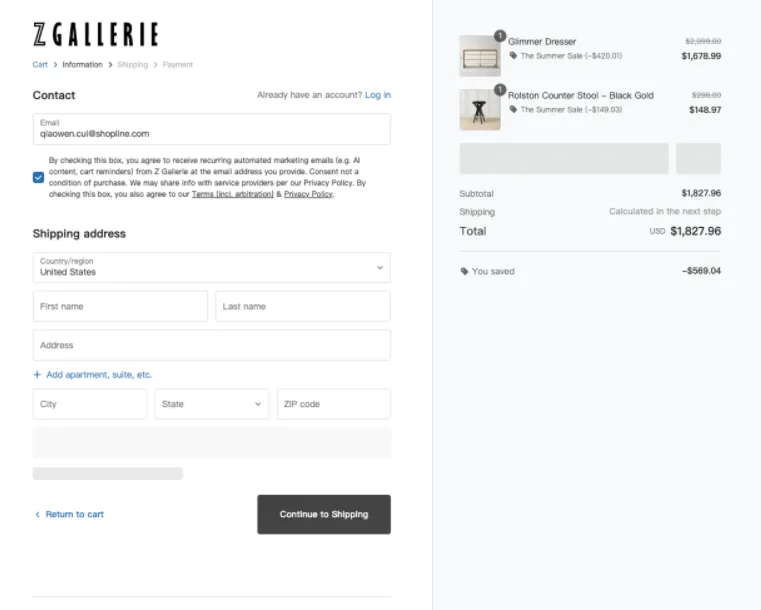This screenshot has height=610, width=761.
Task: Uncheck the marketing emails consent checkbox
Action: 38,177
